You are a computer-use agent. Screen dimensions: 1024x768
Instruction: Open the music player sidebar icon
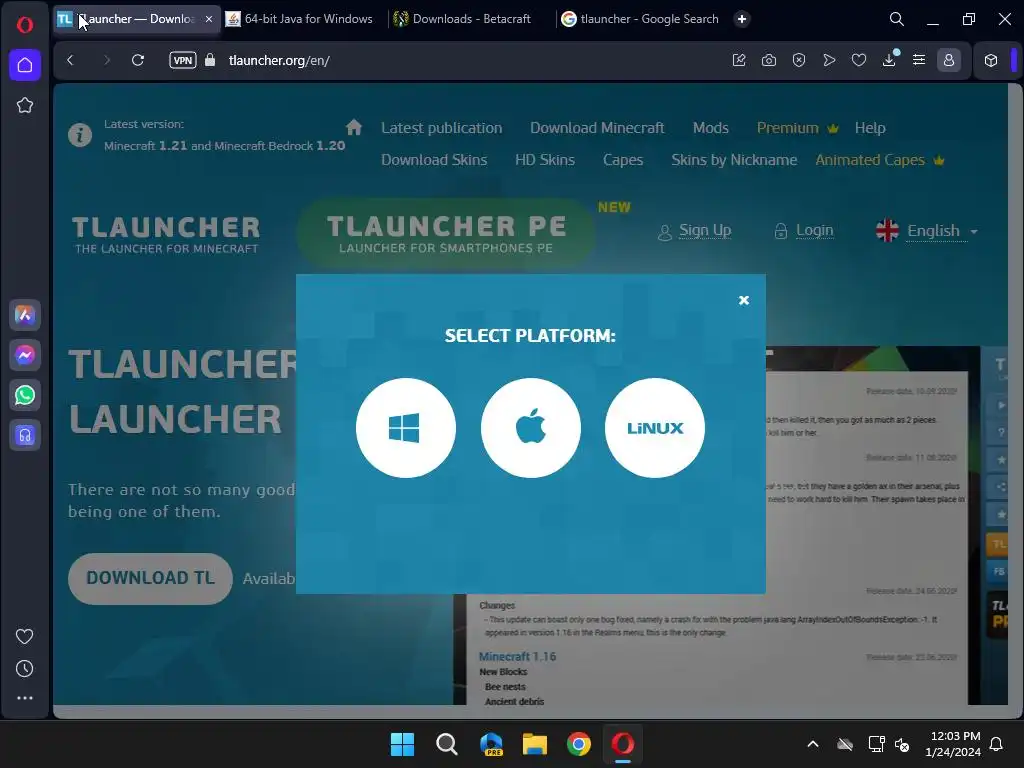[25, 436]
